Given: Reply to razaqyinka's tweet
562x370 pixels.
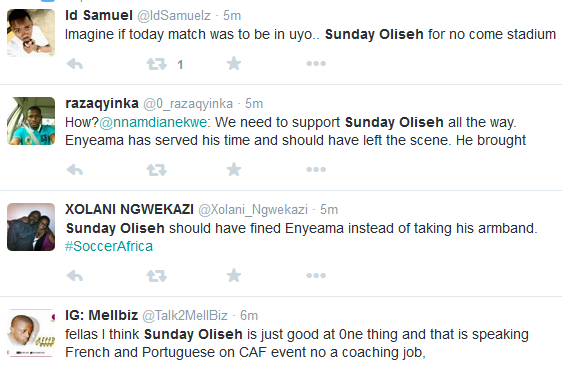Looking at the screenshot, I should 75,170.
